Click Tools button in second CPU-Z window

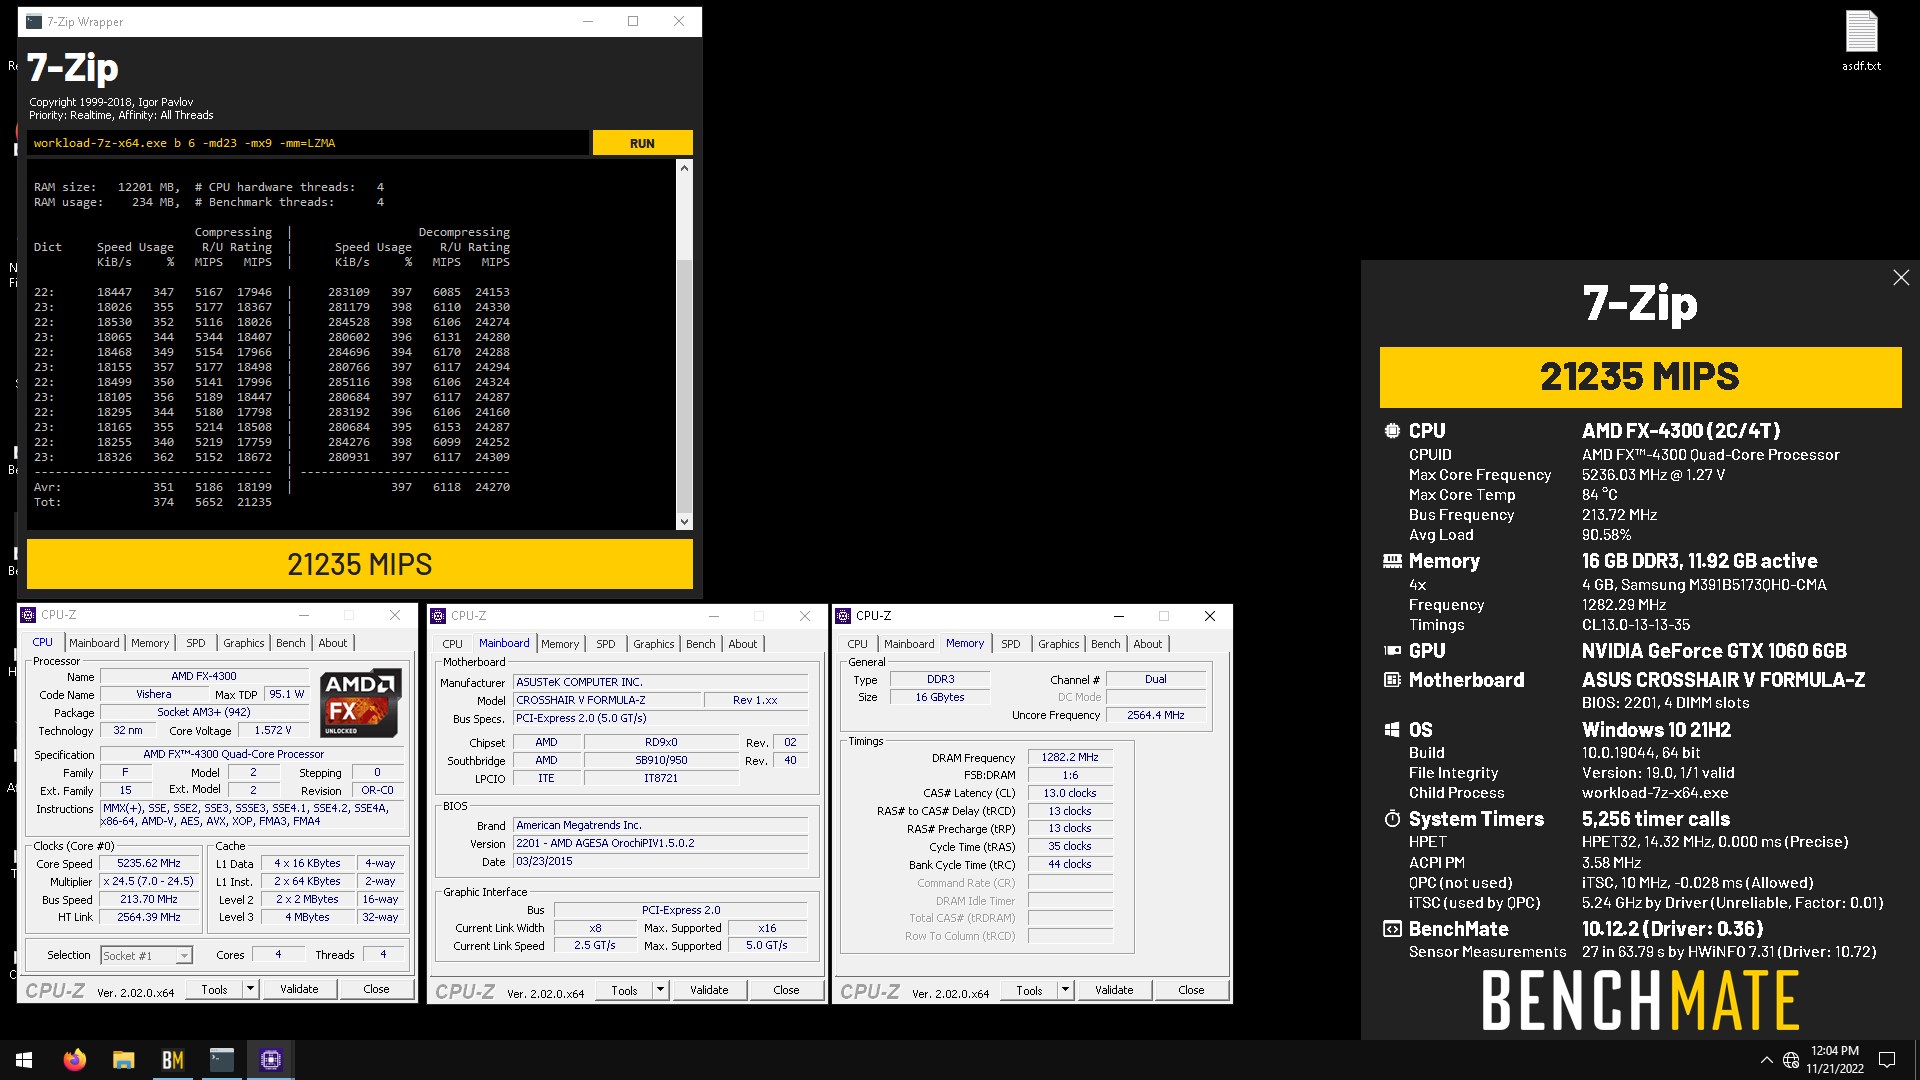[625, 990]
